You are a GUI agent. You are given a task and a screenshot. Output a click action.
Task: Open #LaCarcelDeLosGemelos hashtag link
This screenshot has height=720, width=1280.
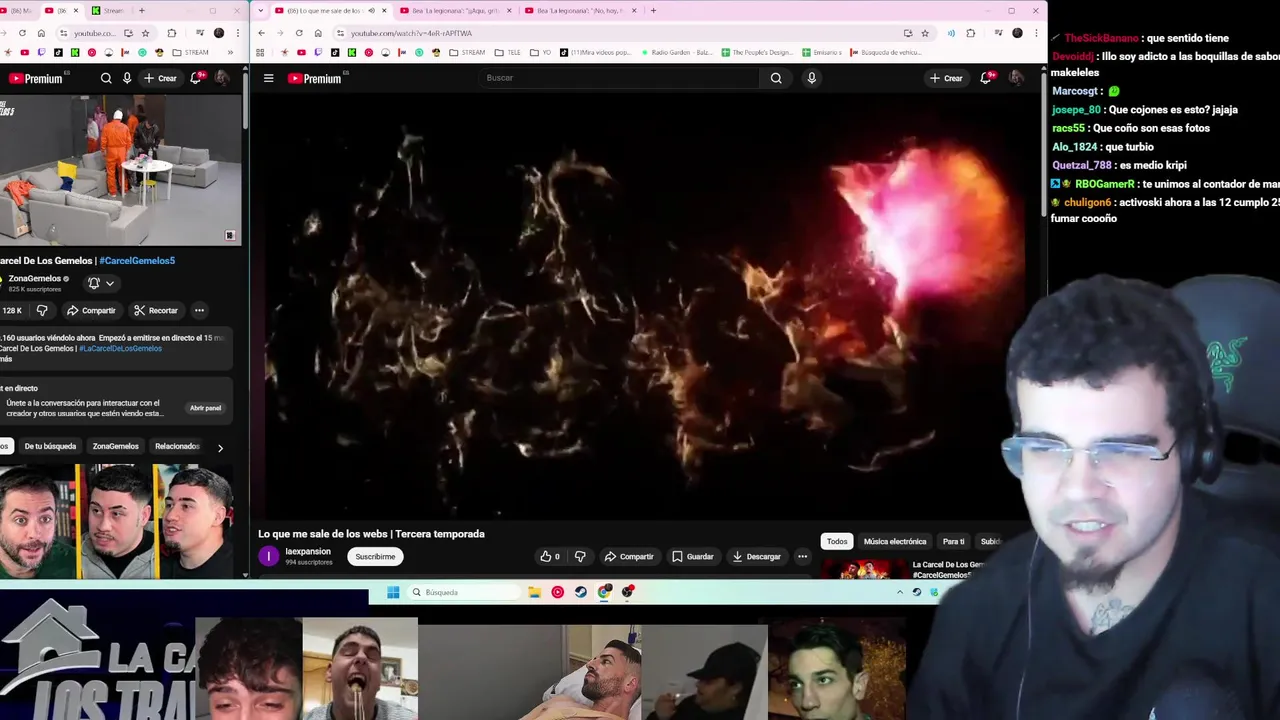coord(120,349)
